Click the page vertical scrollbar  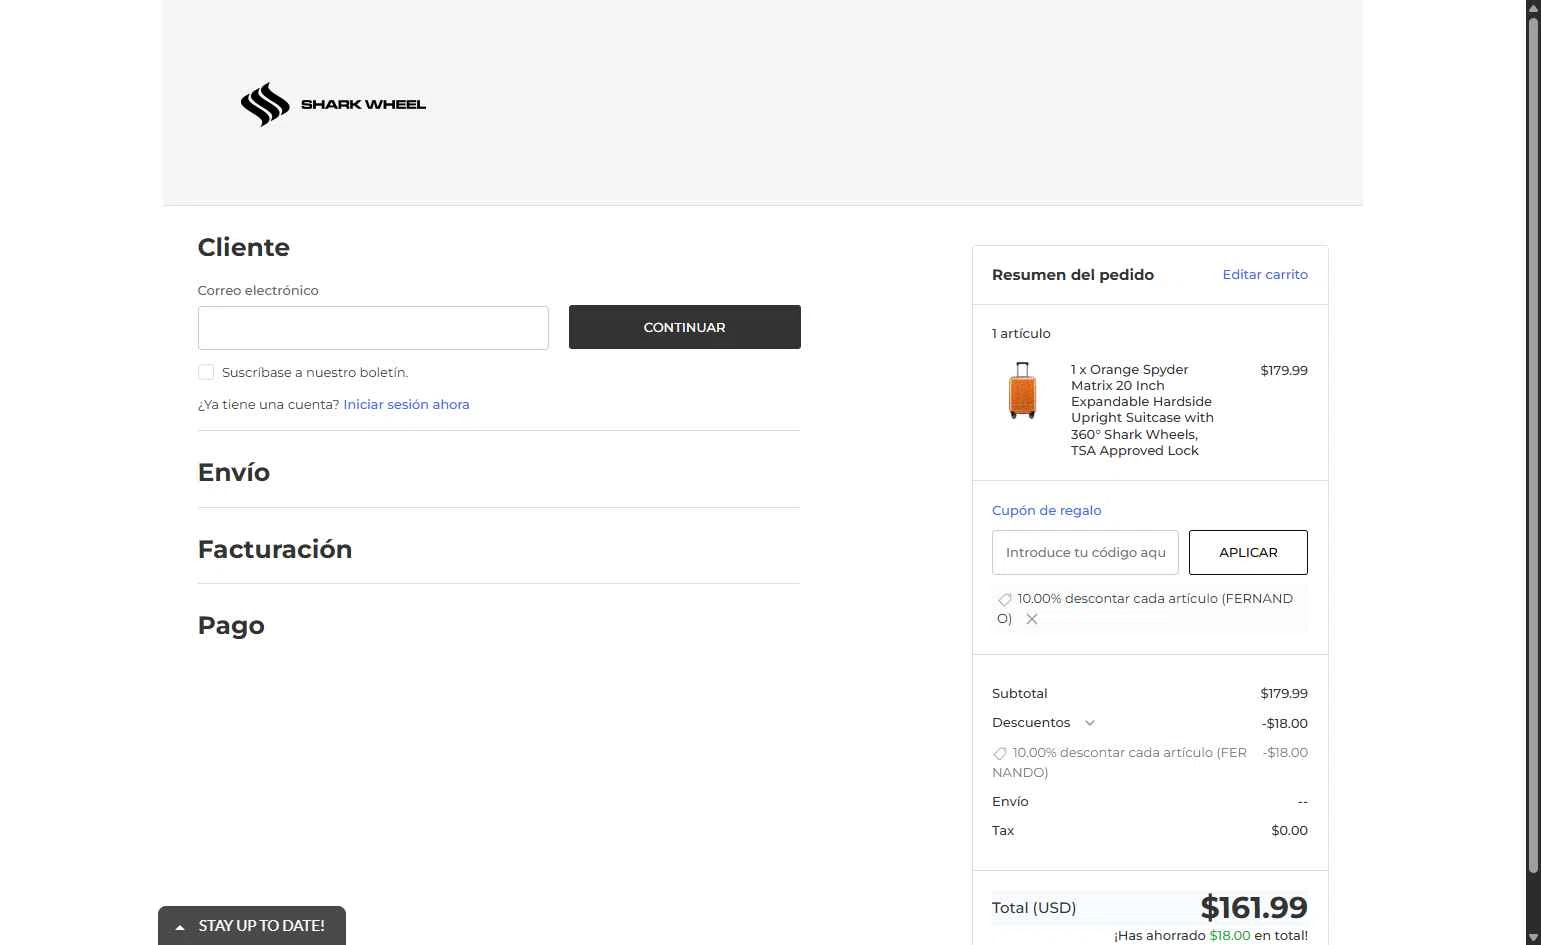tap(1533, 445)
